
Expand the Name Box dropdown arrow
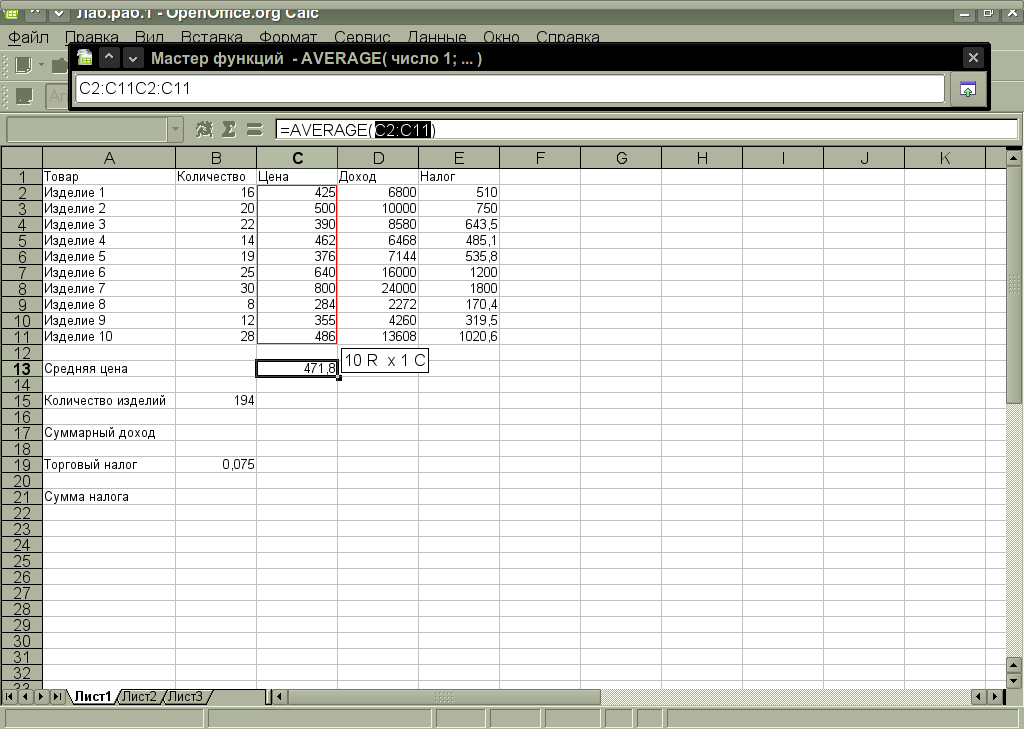(176, 129)
